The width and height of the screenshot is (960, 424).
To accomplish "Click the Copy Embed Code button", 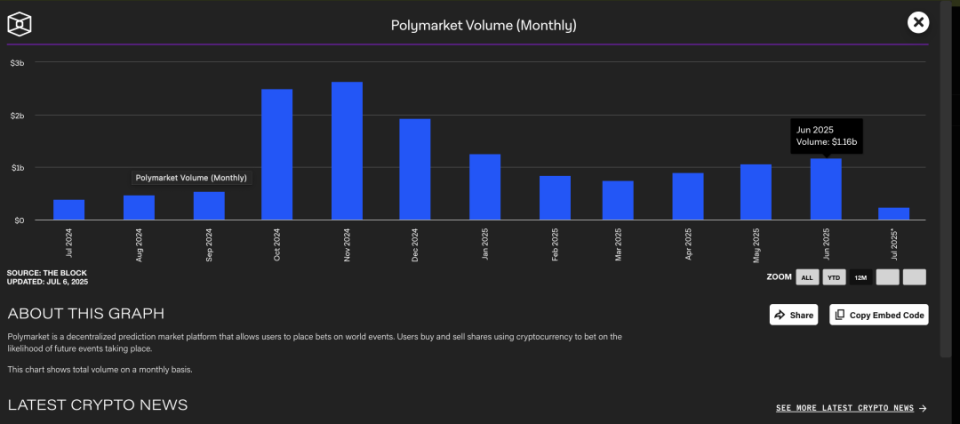I will tap(879, 314).
